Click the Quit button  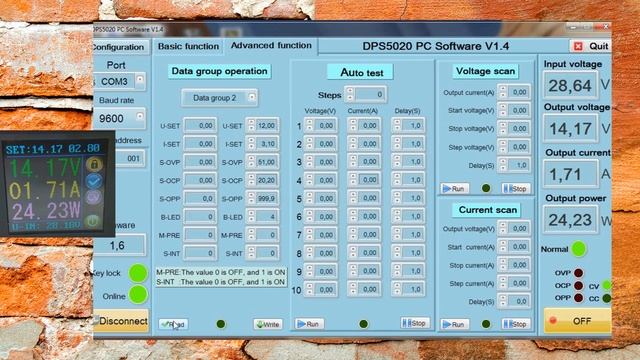(591, 46)
